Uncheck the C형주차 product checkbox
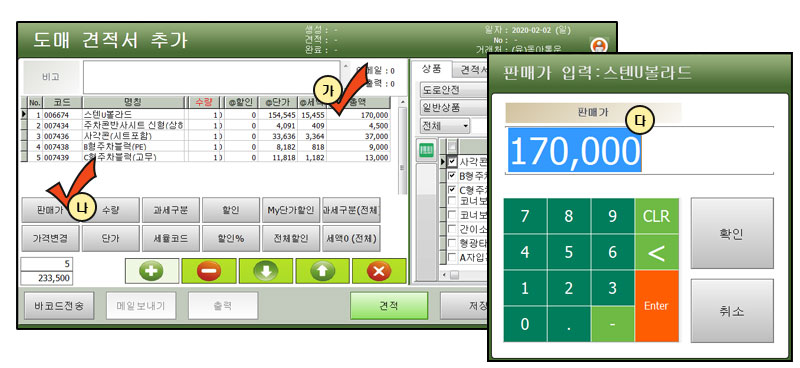 [x=452, y=189]
